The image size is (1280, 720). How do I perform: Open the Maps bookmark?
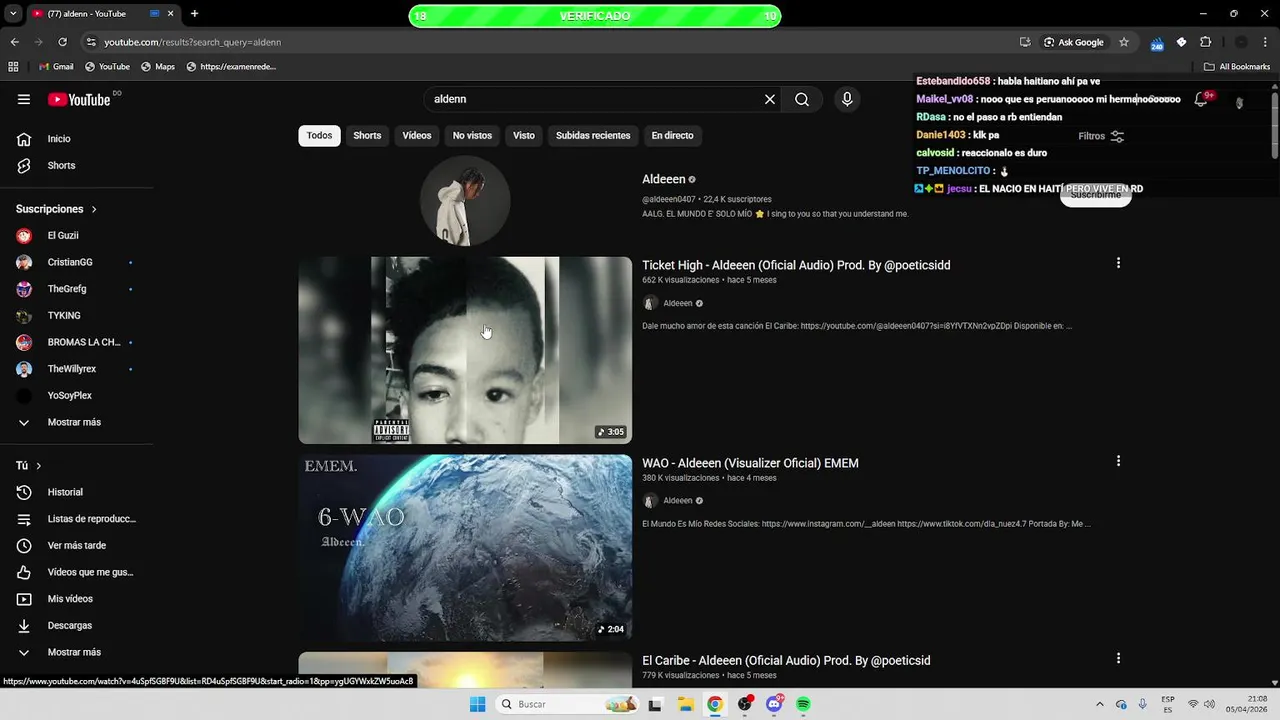[158, 67]
